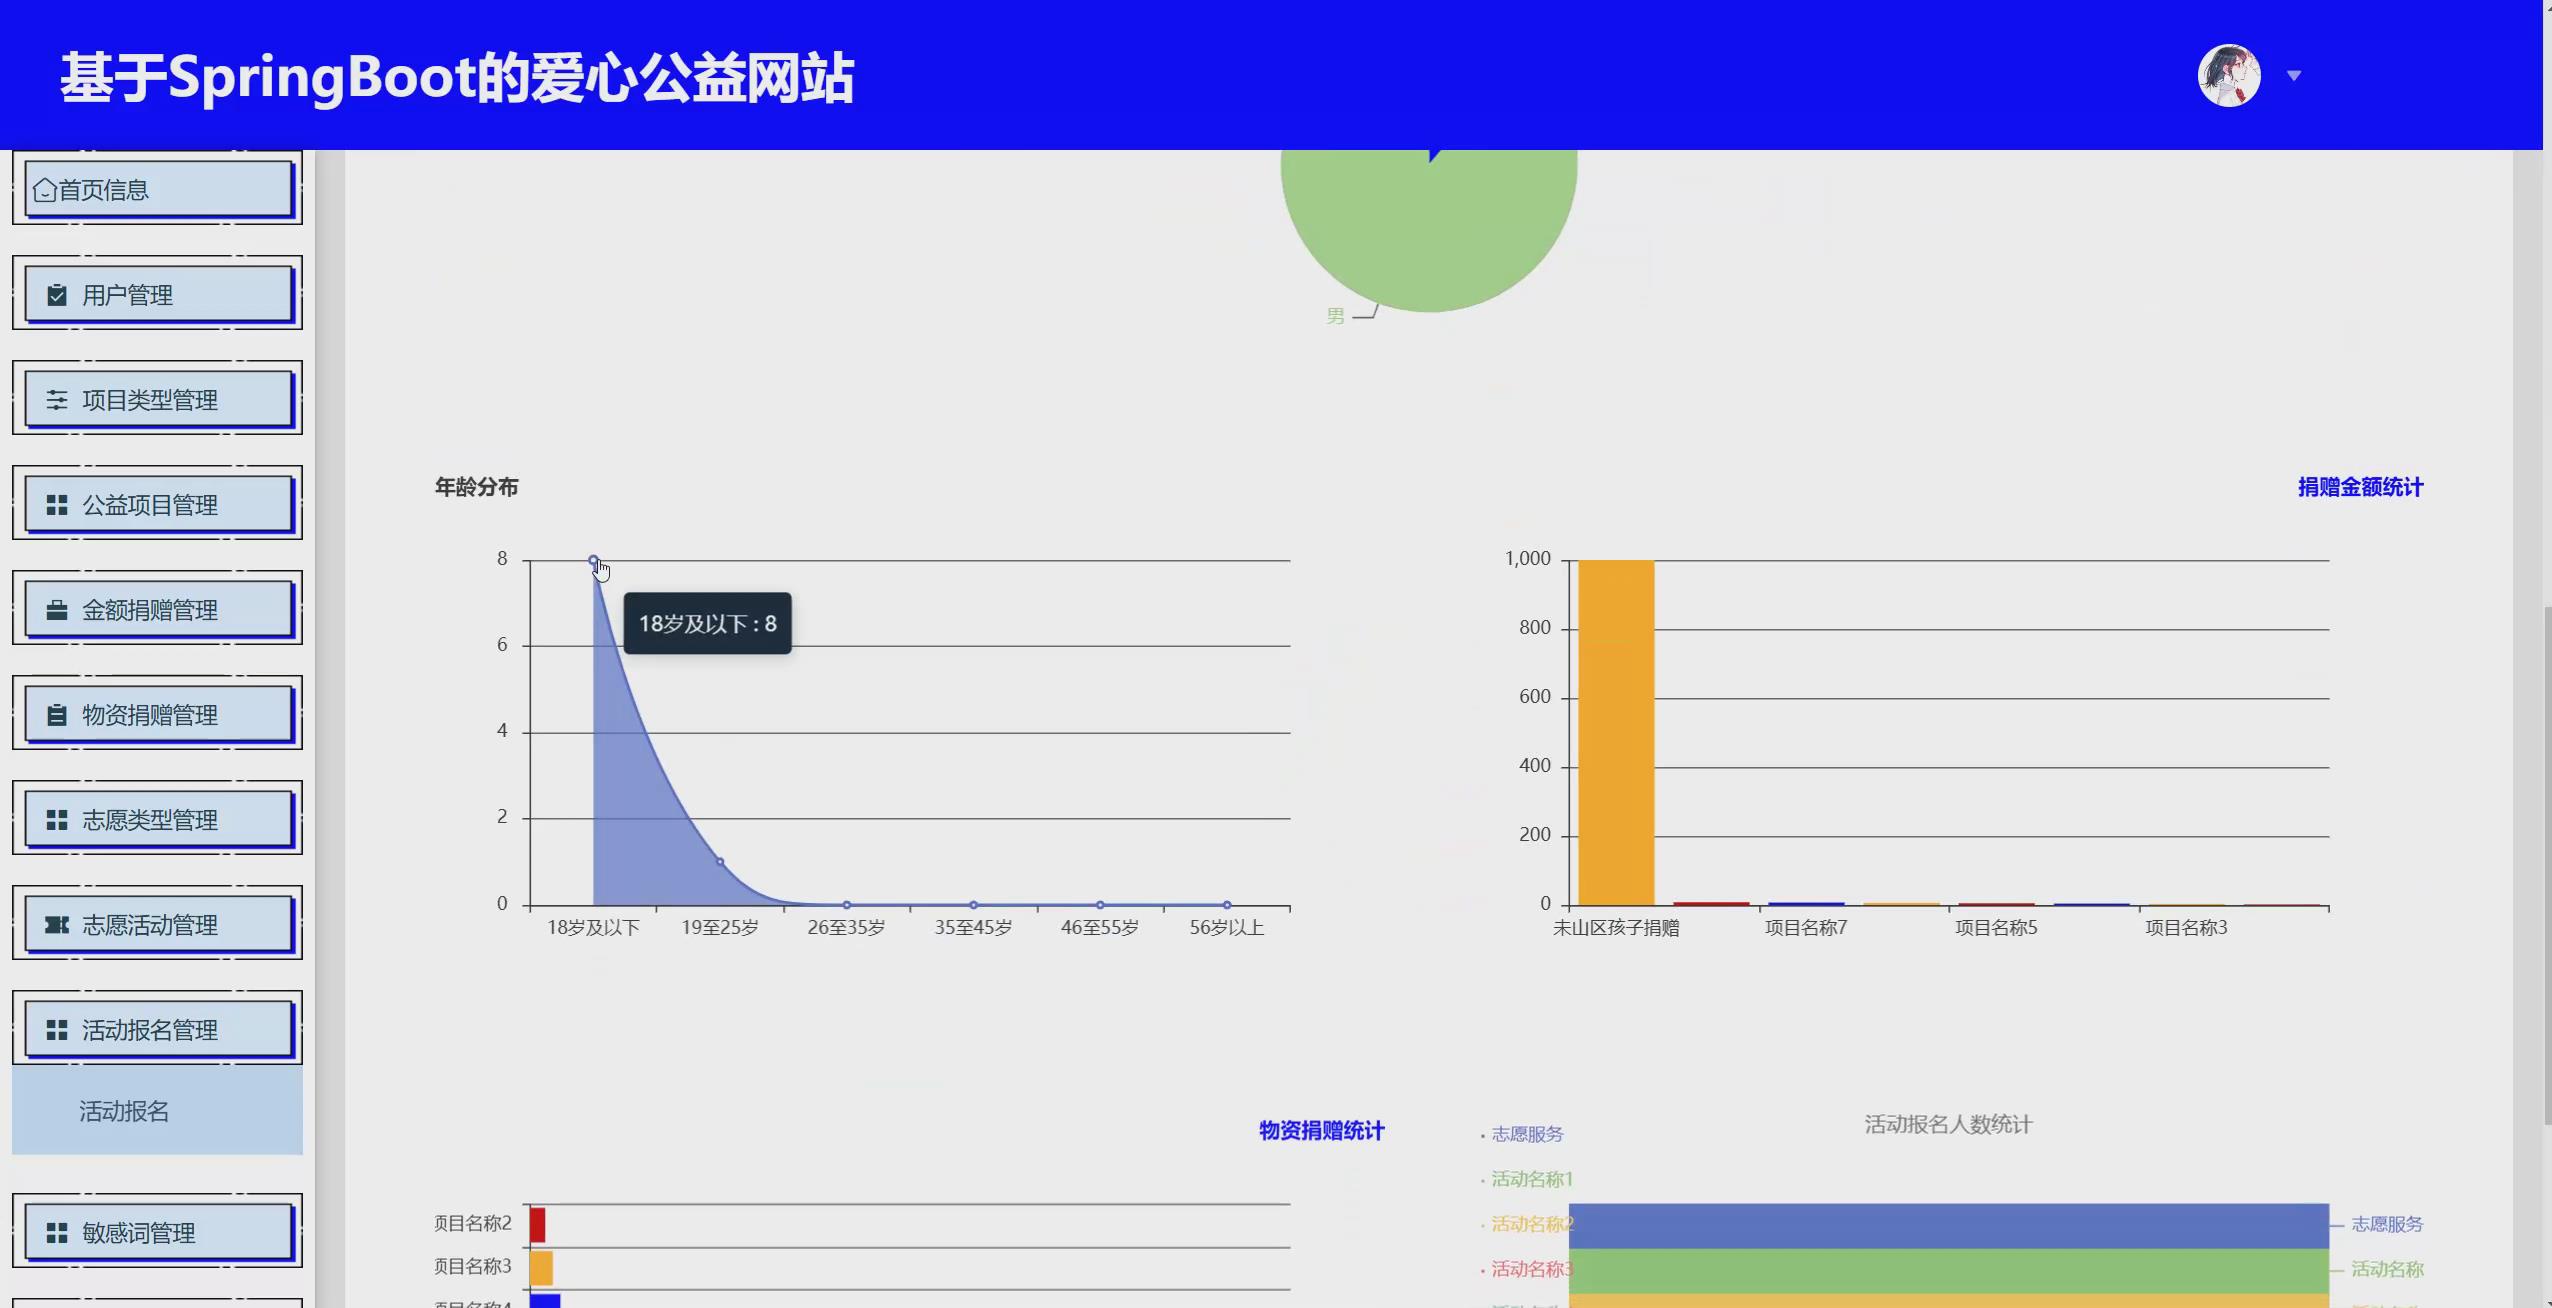Image resolution: width=2552 pixels, height=1308 pixels.
Task: Click the orange 未山区孩子捐赠 bar
Action: click(x=1616, y=732)
